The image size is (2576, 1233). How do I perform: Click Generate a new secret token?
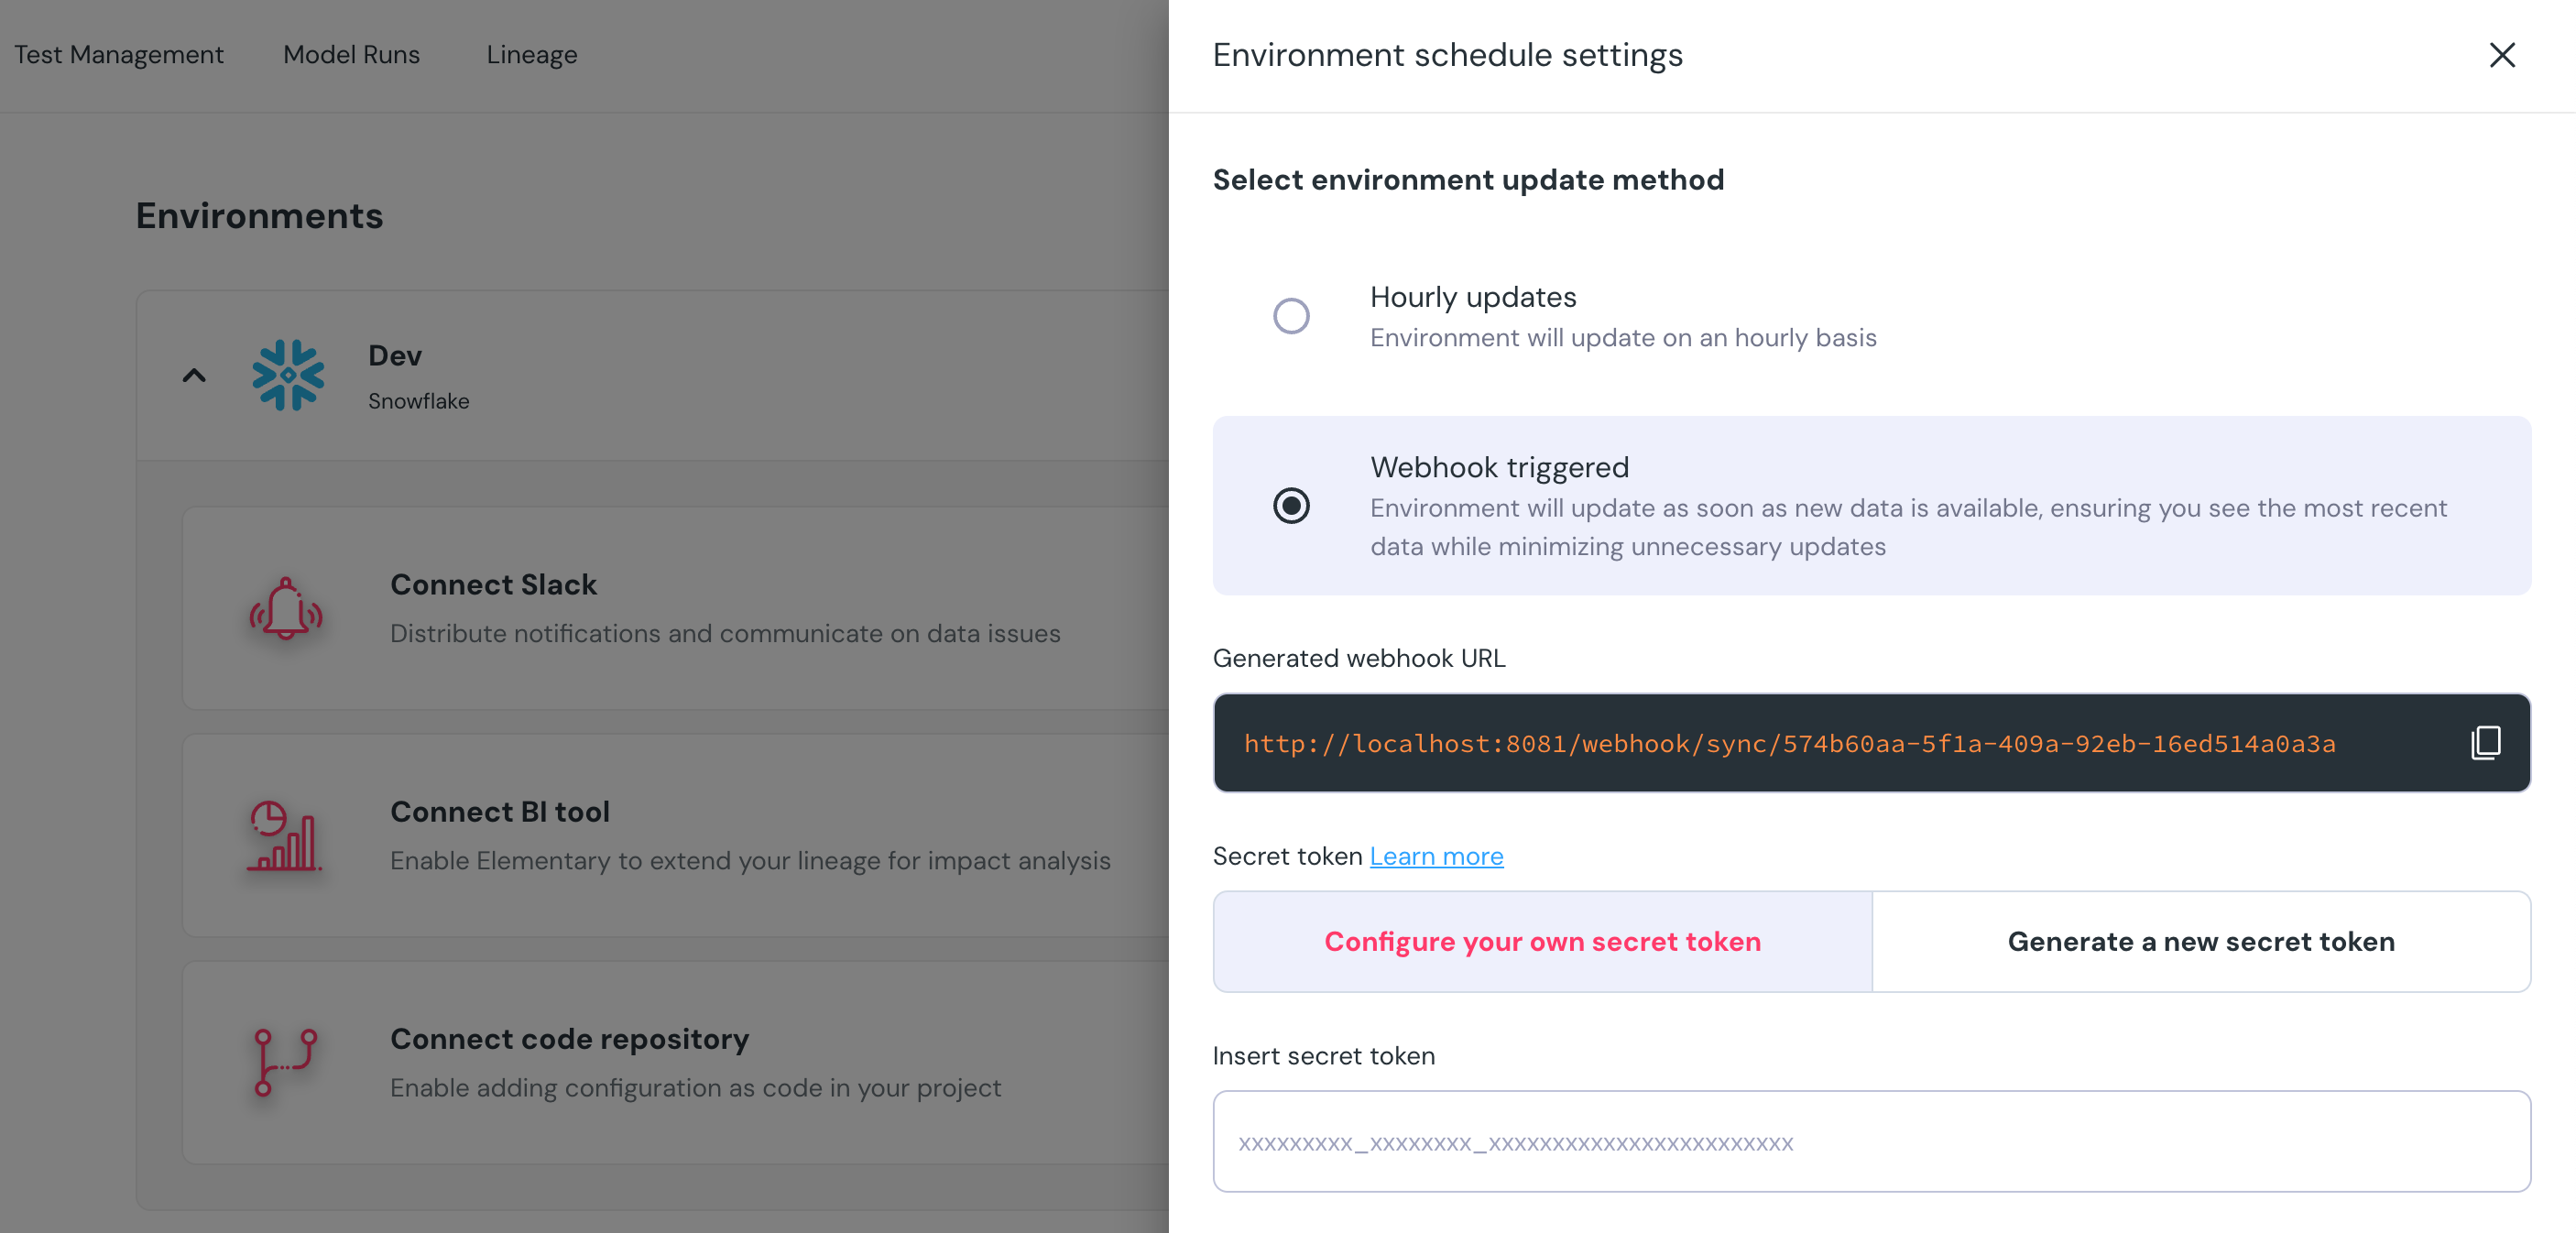click(x=2200, y=942)
